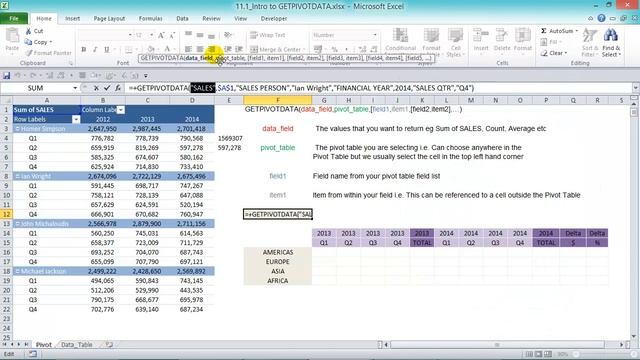Open the Number format dropdown
Viewport: 640px width, 360px height.
375,35
